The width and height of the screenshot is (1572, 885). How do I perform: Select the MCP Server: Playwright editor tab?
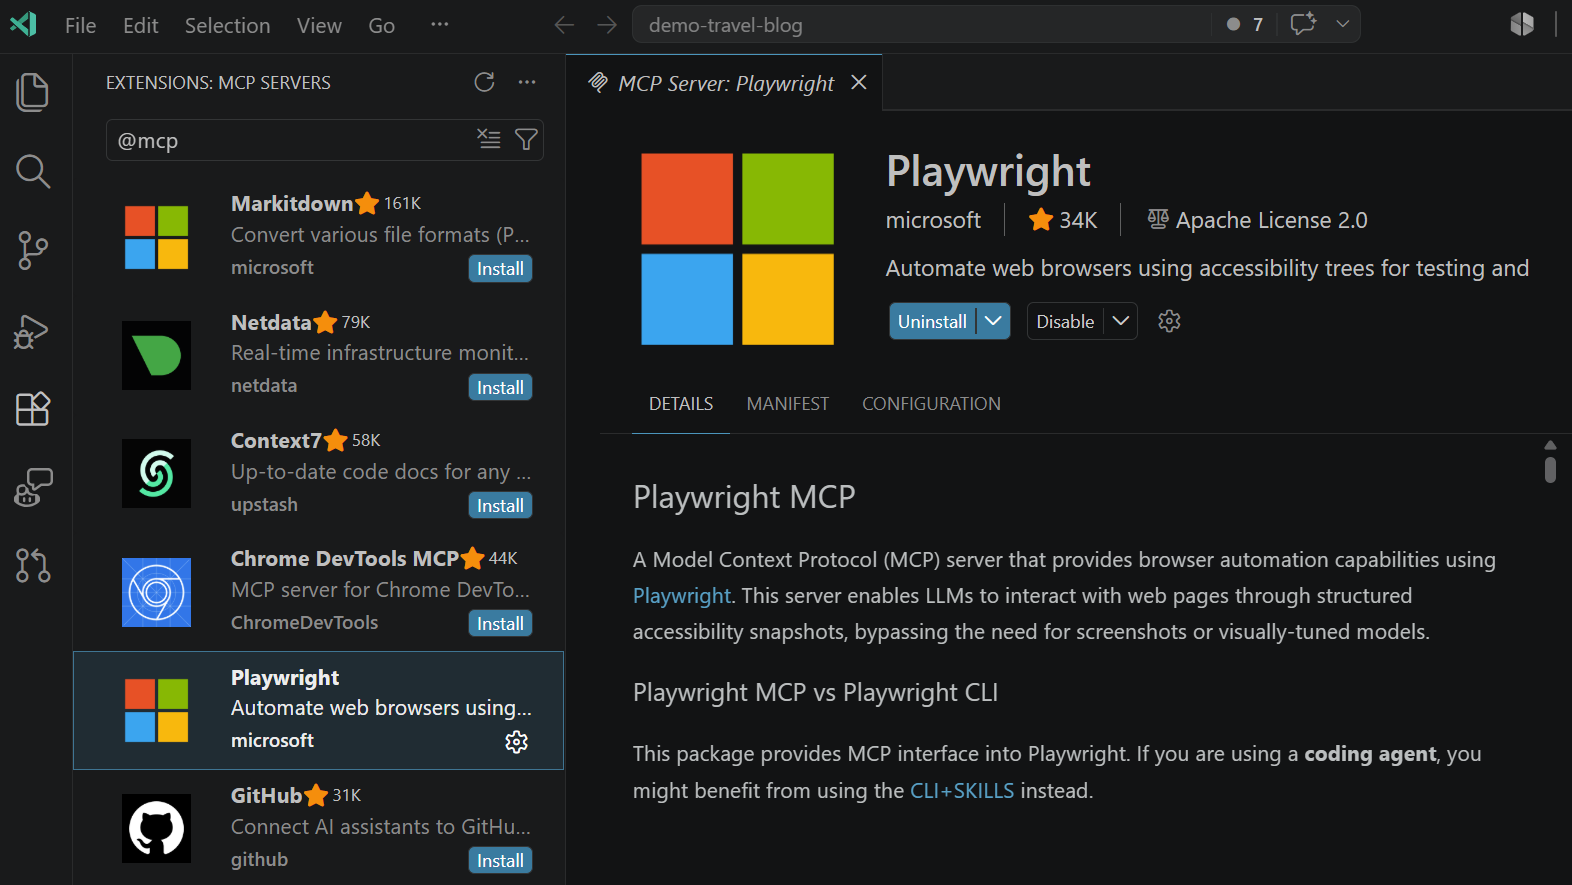pos(725,83)
